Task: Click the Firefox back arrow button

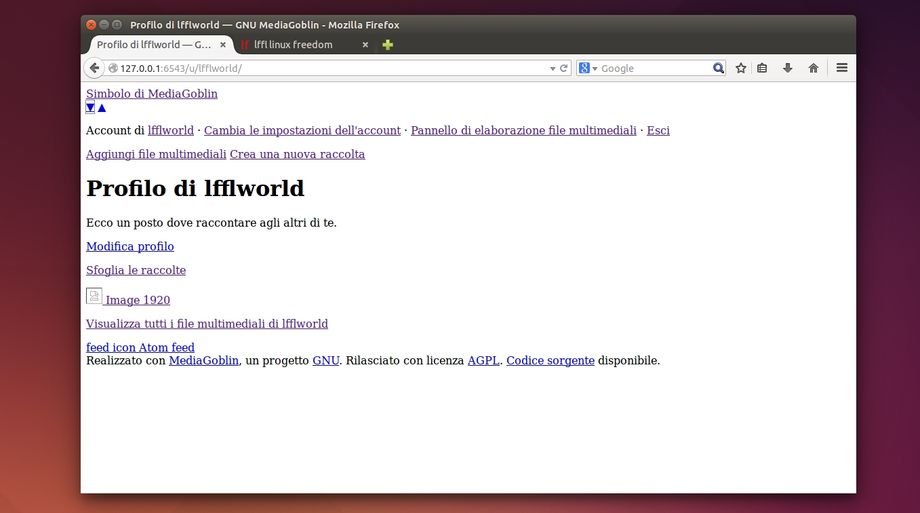Action: pos(95,68)
